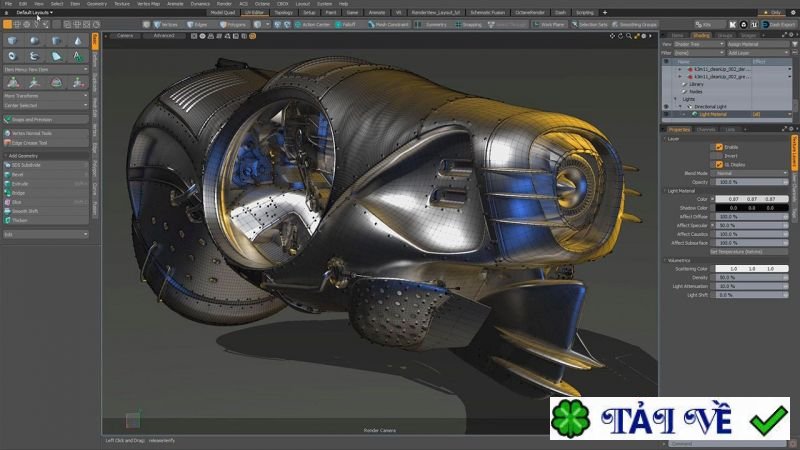Open the Texture menu

pos(121,4)
